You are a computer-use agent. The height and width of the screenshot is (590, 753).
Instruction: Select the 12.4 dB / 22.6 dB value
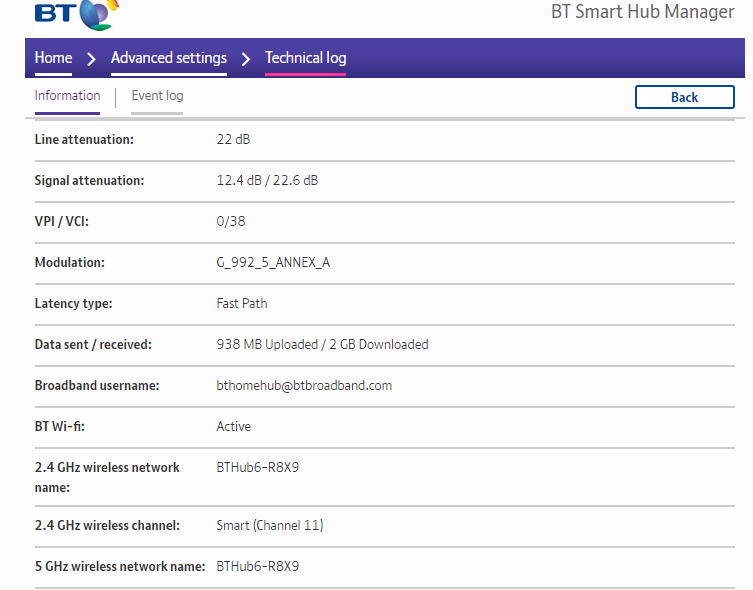pyautogui.click(x=267, y=181)
